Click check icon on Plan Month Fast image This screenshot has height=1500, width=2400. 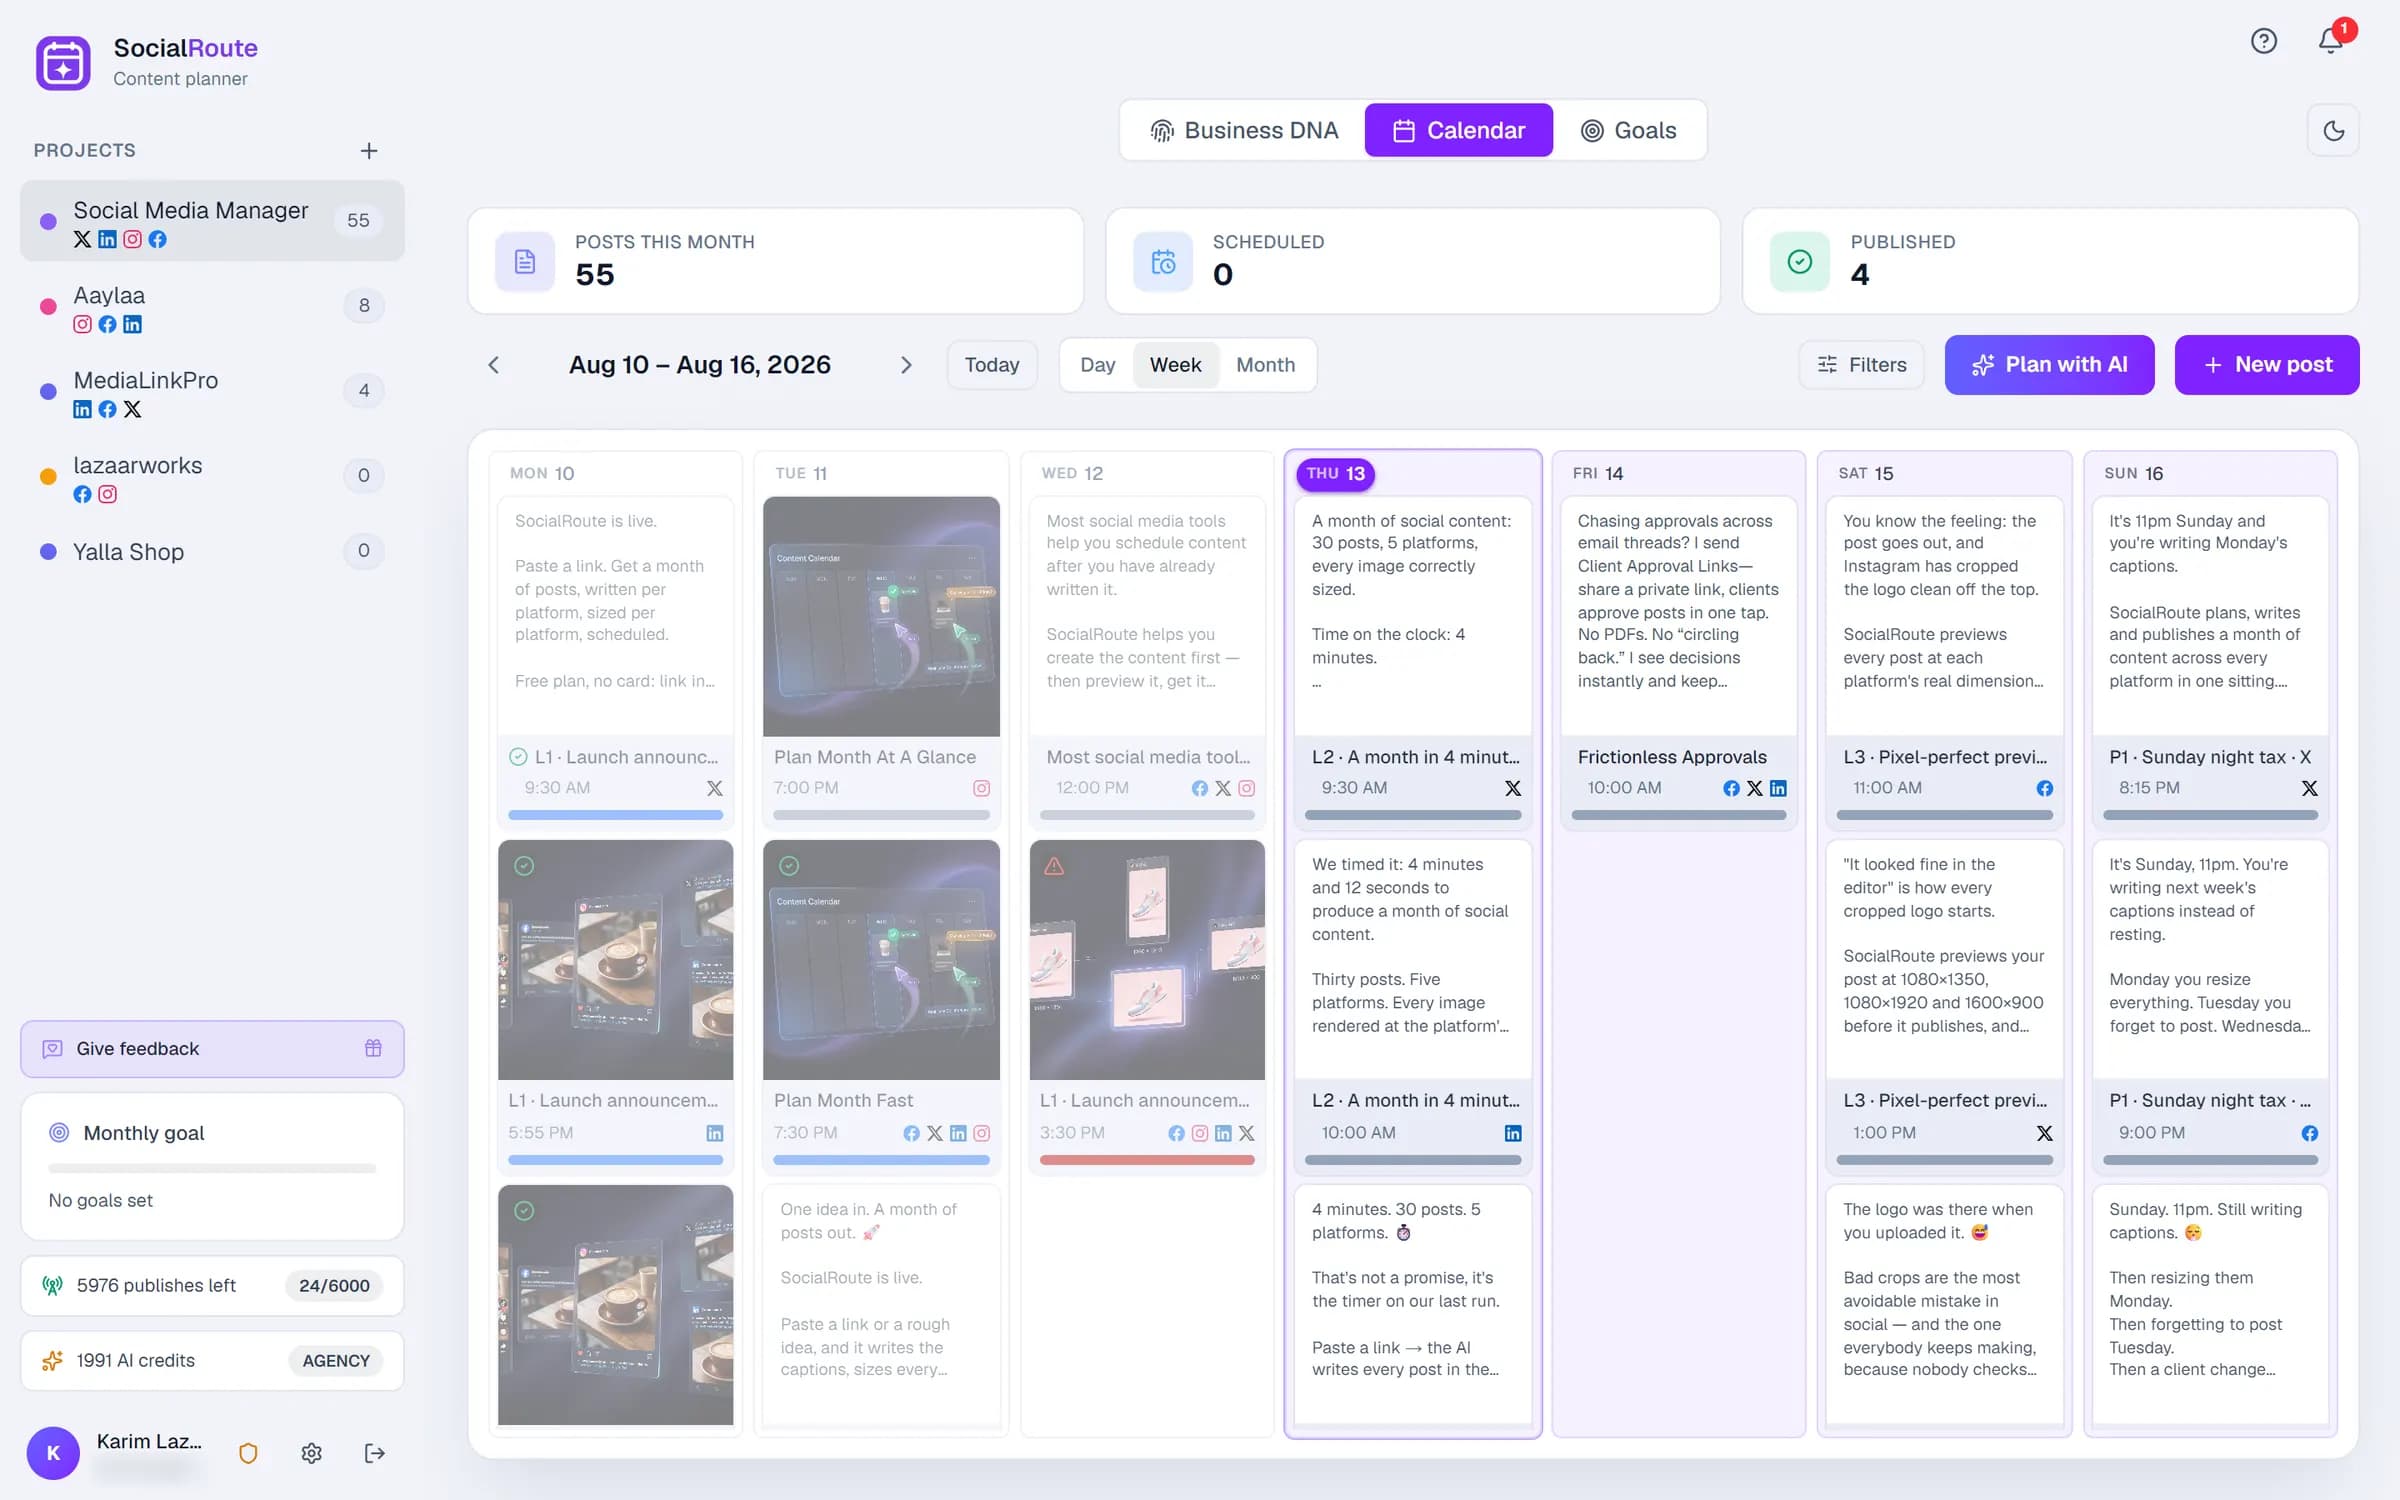tap(789, 866)
